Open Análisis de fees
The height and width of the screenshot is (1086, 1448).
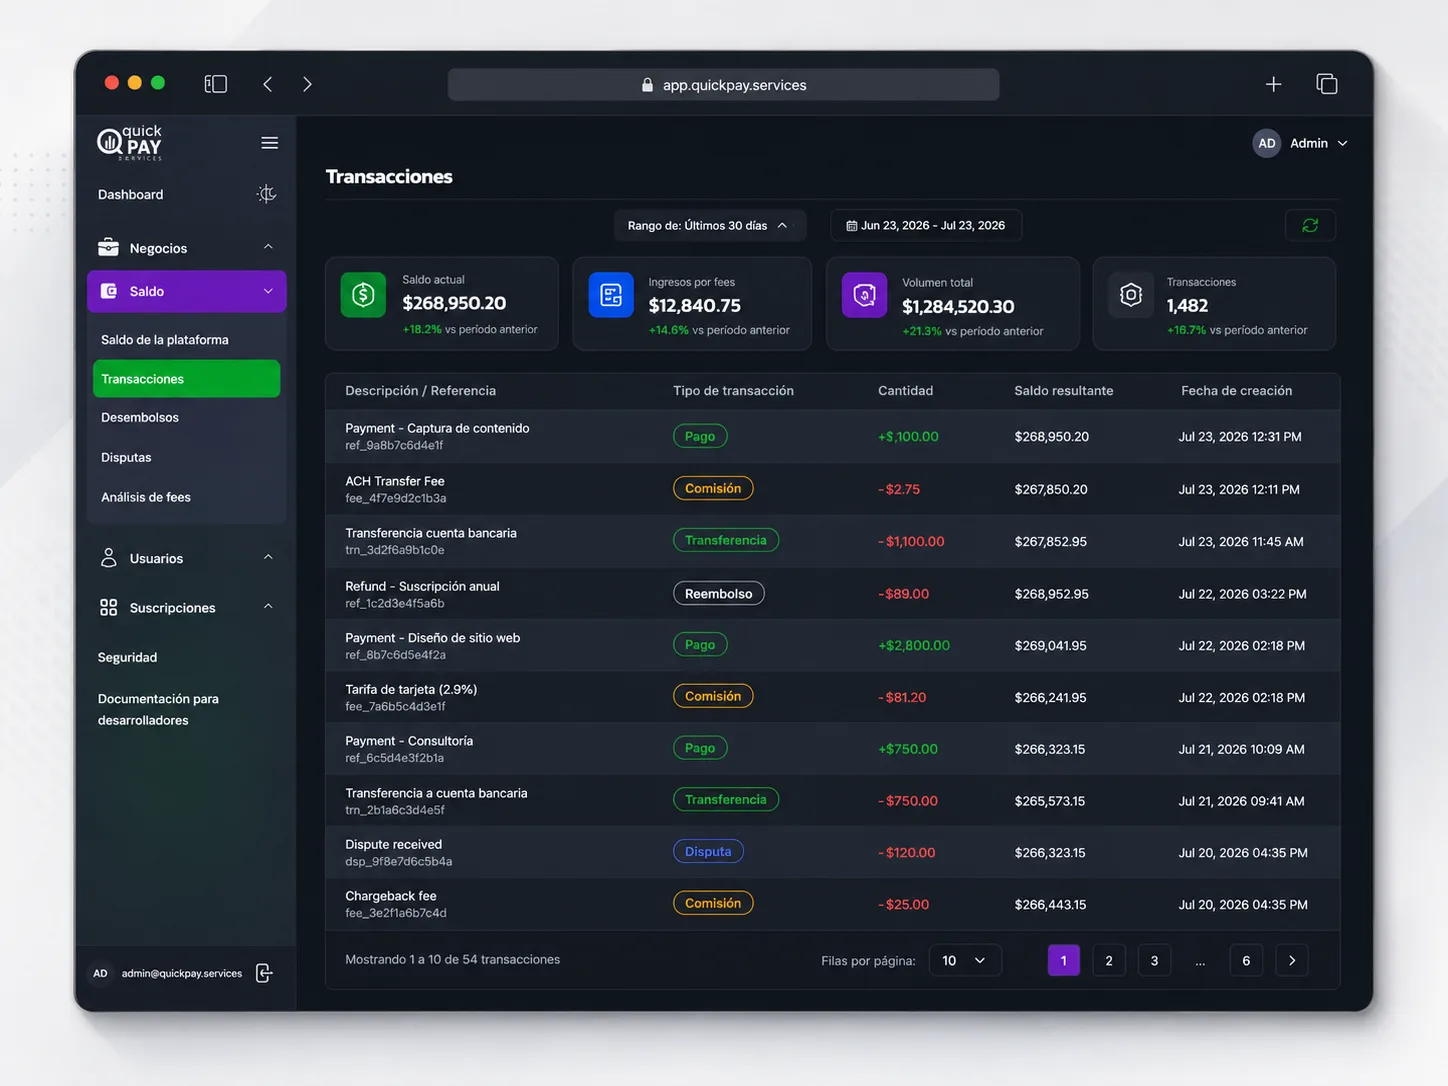pyautogui.click(x=146, y=497)
